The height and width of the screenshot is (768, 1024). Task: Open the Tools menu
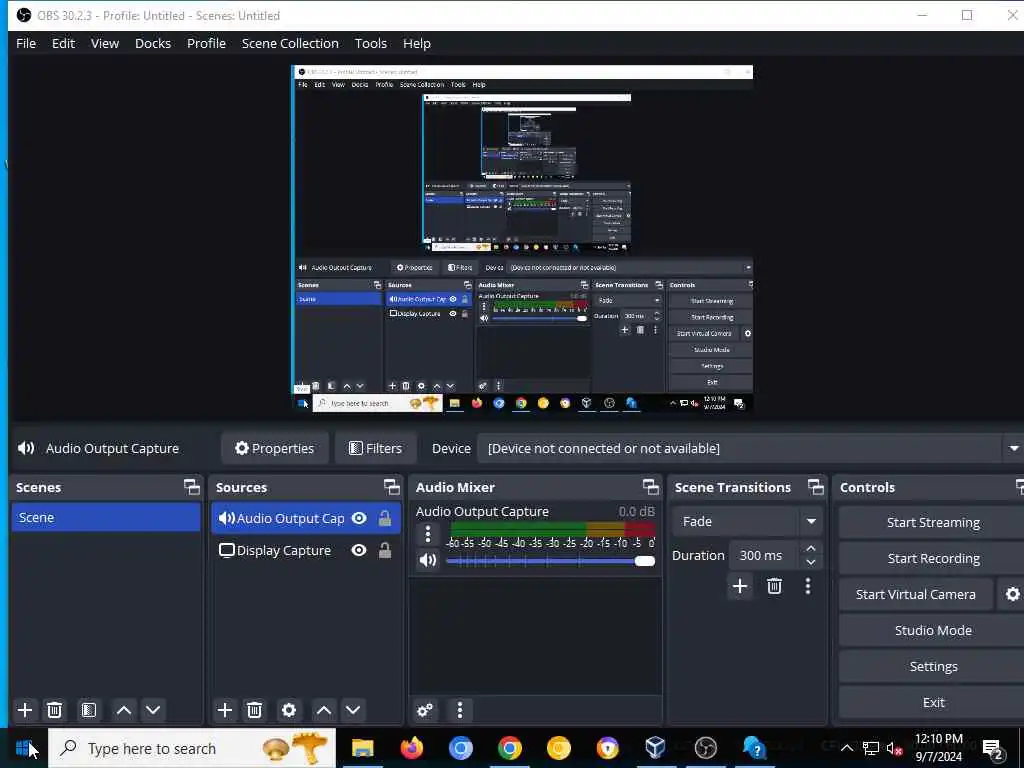(370, 43)
